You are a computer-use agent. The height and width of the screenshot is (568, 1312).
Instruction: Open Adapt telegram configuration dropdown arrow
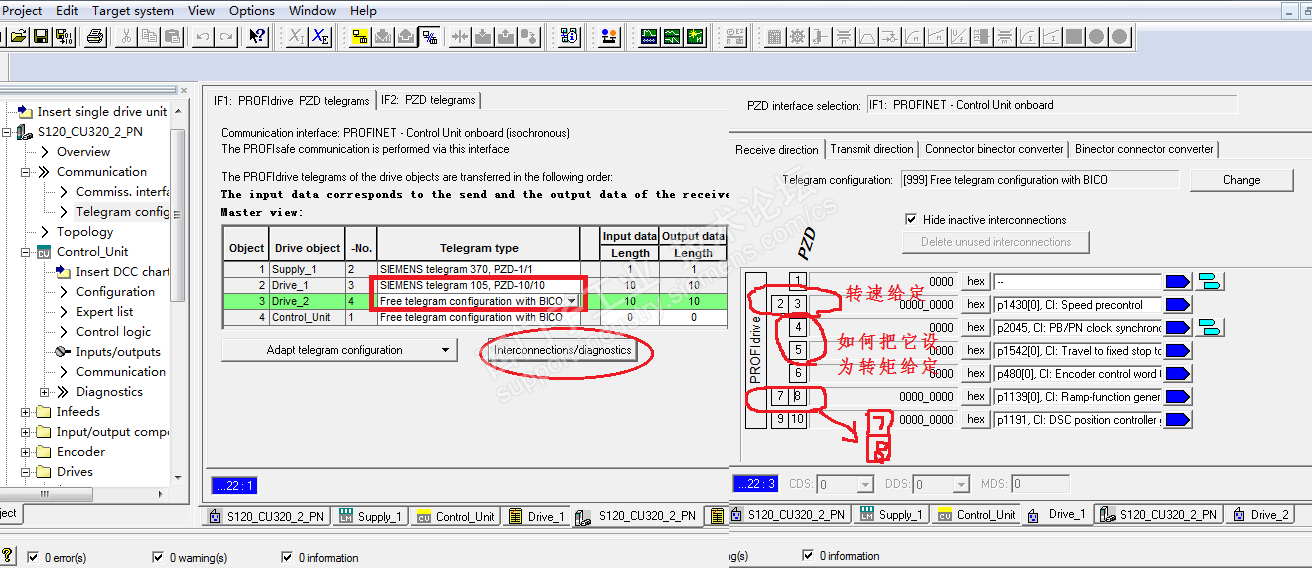coord(445,350)
